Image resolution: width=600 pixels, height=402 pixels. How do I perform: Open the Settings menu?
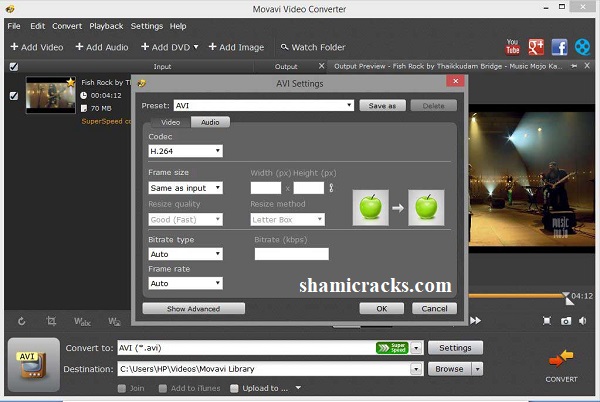147,26
